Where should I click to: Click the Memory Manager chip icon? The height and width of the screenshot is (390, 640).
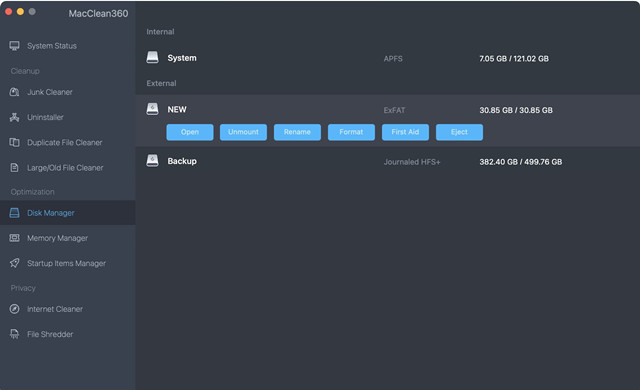[14, 238]
